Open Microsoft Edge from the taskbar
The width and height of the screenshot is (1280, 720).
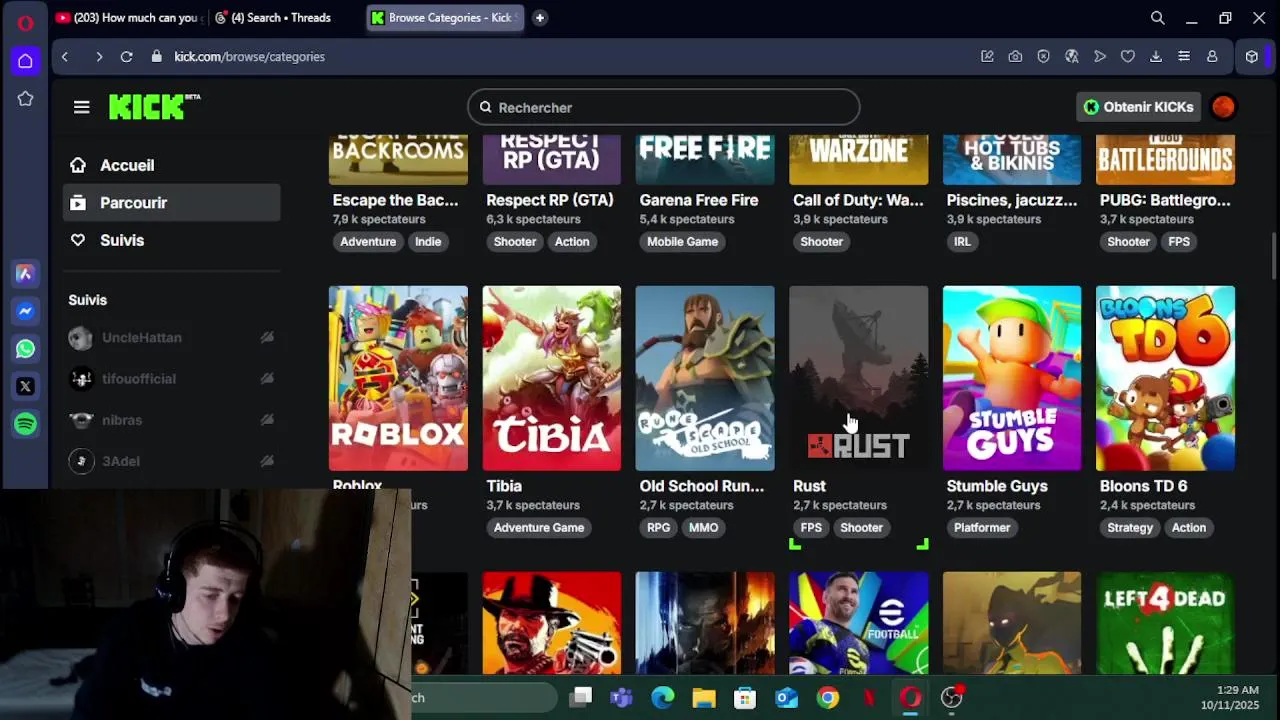point(663,698)
